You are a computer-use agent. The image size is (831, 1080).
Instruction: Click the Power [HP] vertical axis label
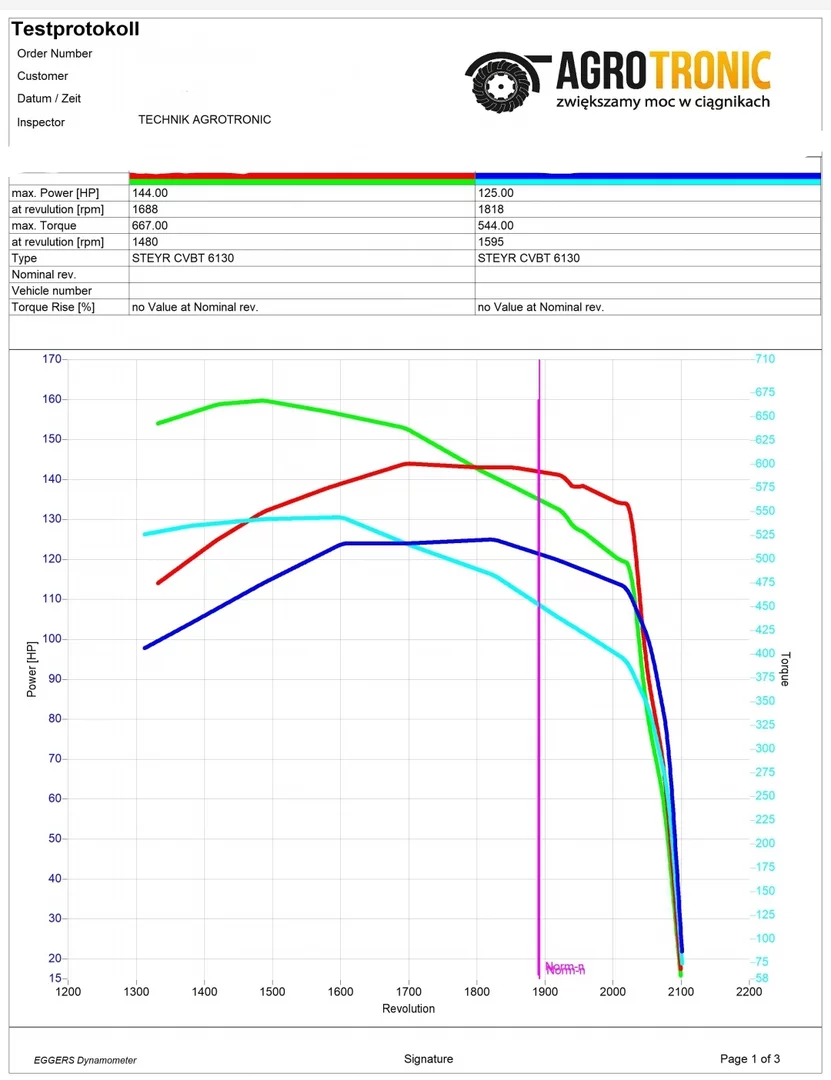(32, 668)
